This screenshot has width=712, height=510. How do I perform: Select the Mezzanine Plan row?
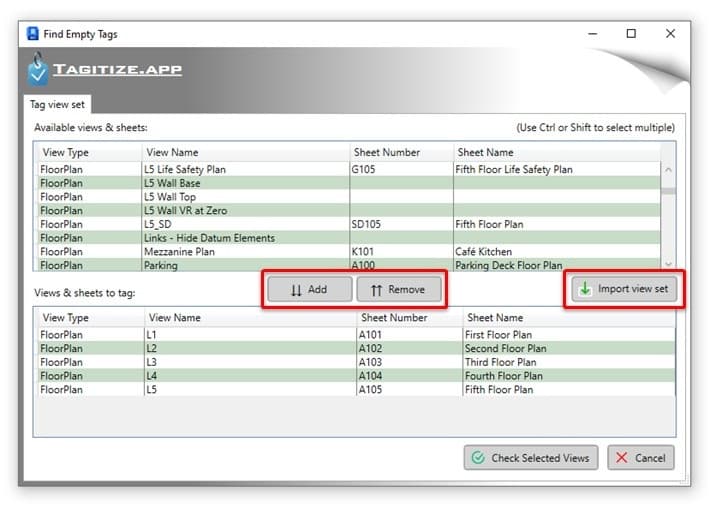pyautogui.click(x=348, y=251)
